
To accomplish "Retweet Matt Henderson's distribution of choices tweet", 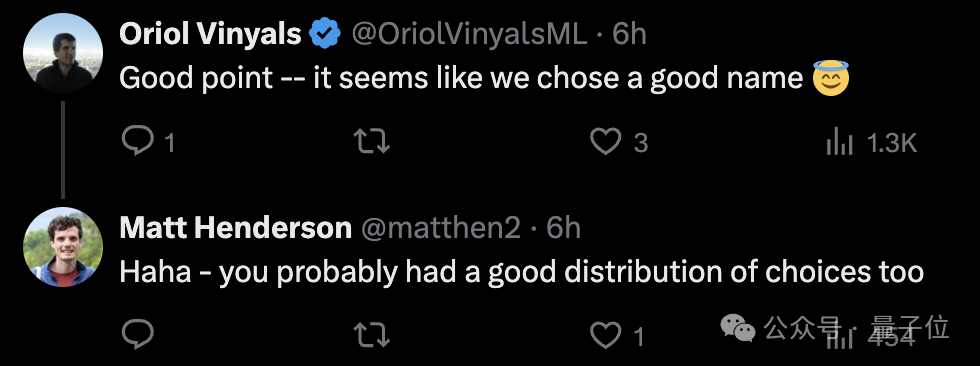I will pos(372,336).
